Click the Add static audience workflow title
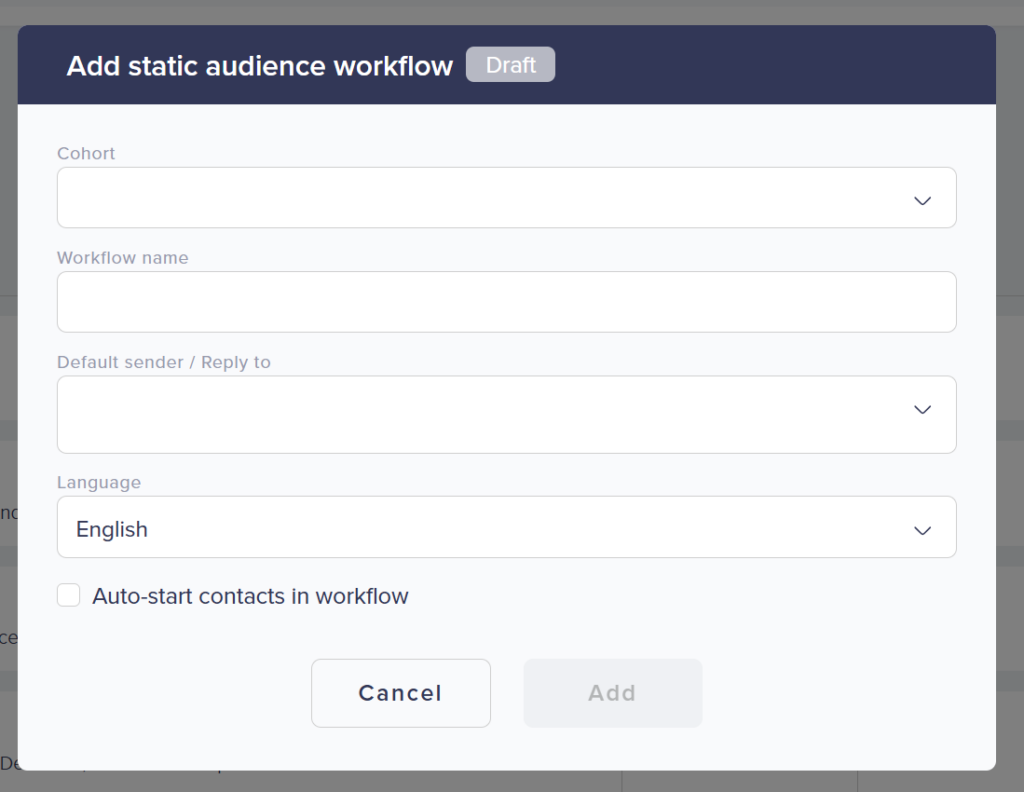This screenshot has width=1024, height=792. point(259,67)
